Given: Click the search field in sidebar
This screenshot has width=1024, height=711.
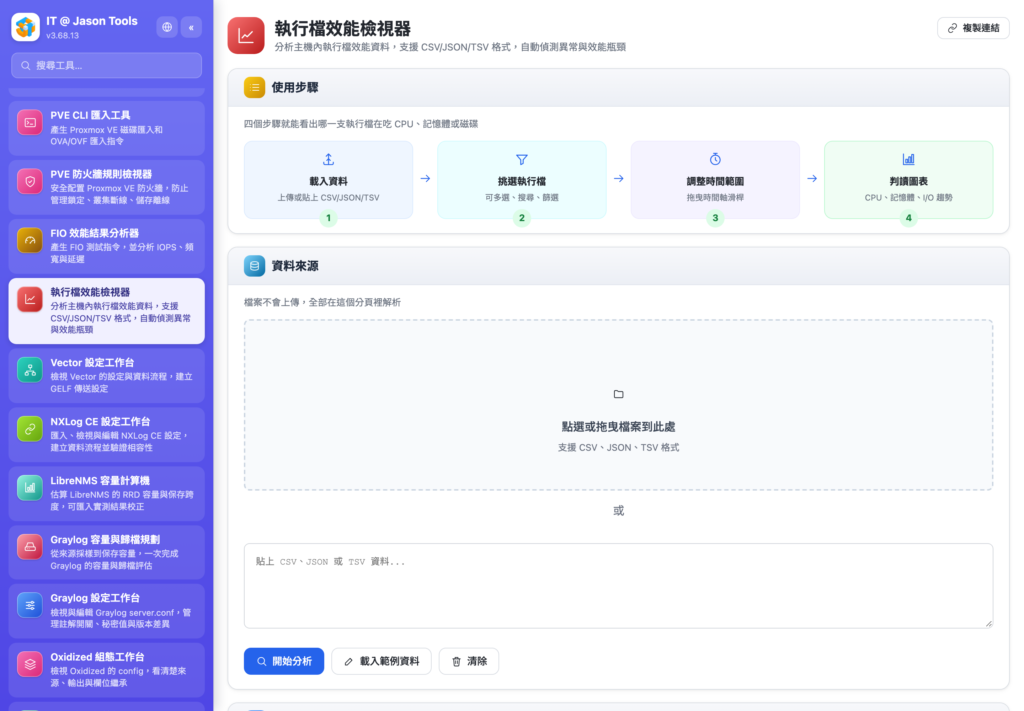Looking at the screenshot, I should click(106, 65).
